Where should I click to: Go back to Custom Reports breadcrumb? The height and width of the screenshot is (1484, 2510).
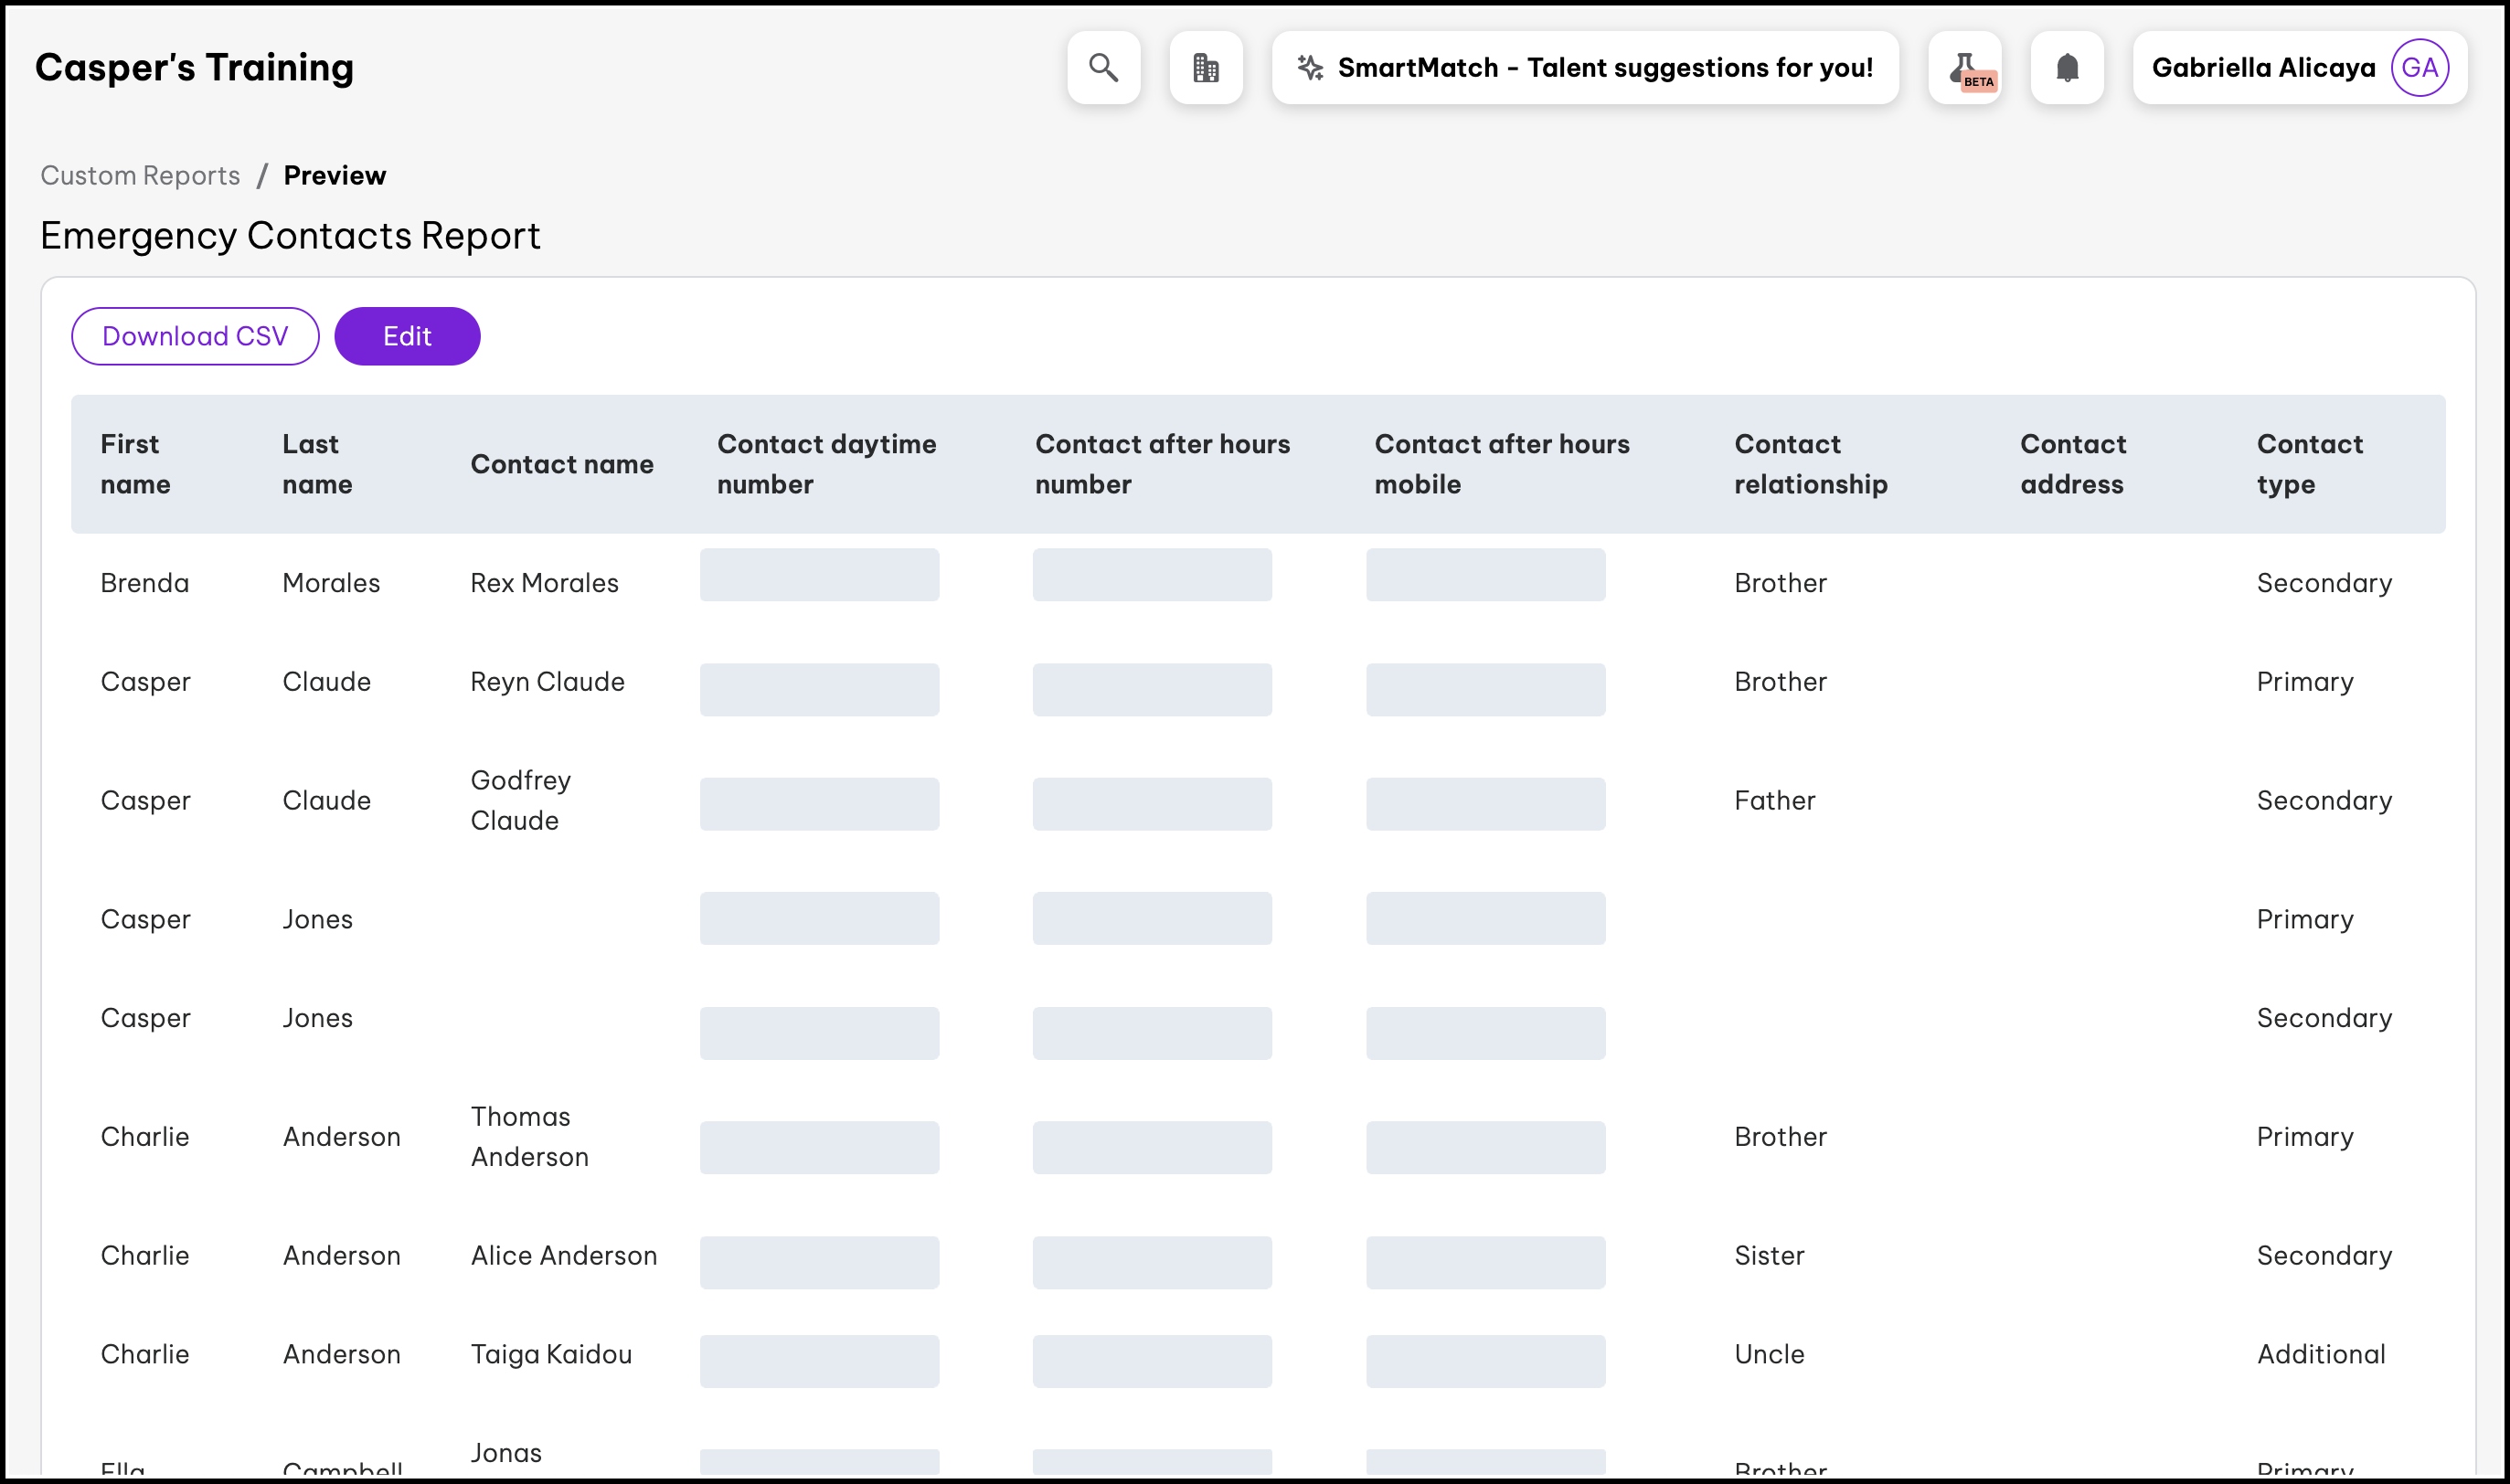pyautogui.click(x=140, y=175)
